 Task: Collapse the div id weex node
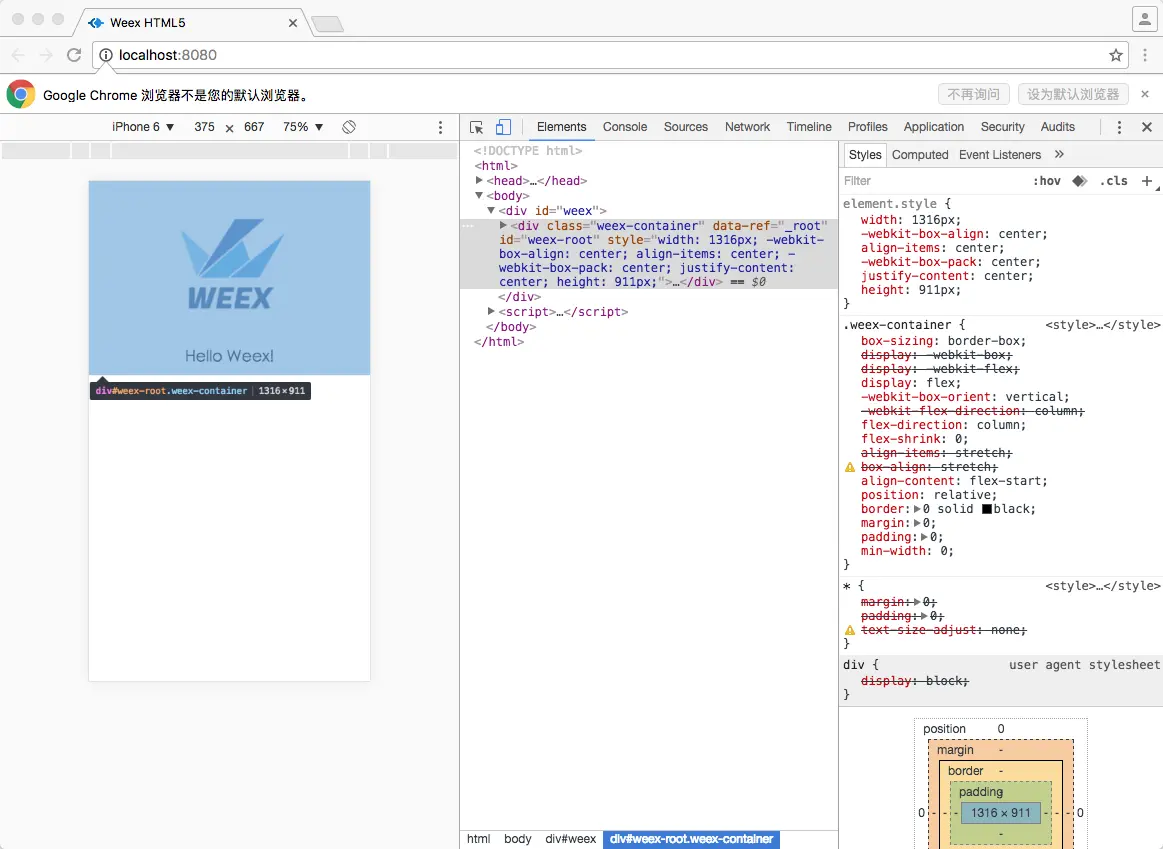[x=491, y=211]
